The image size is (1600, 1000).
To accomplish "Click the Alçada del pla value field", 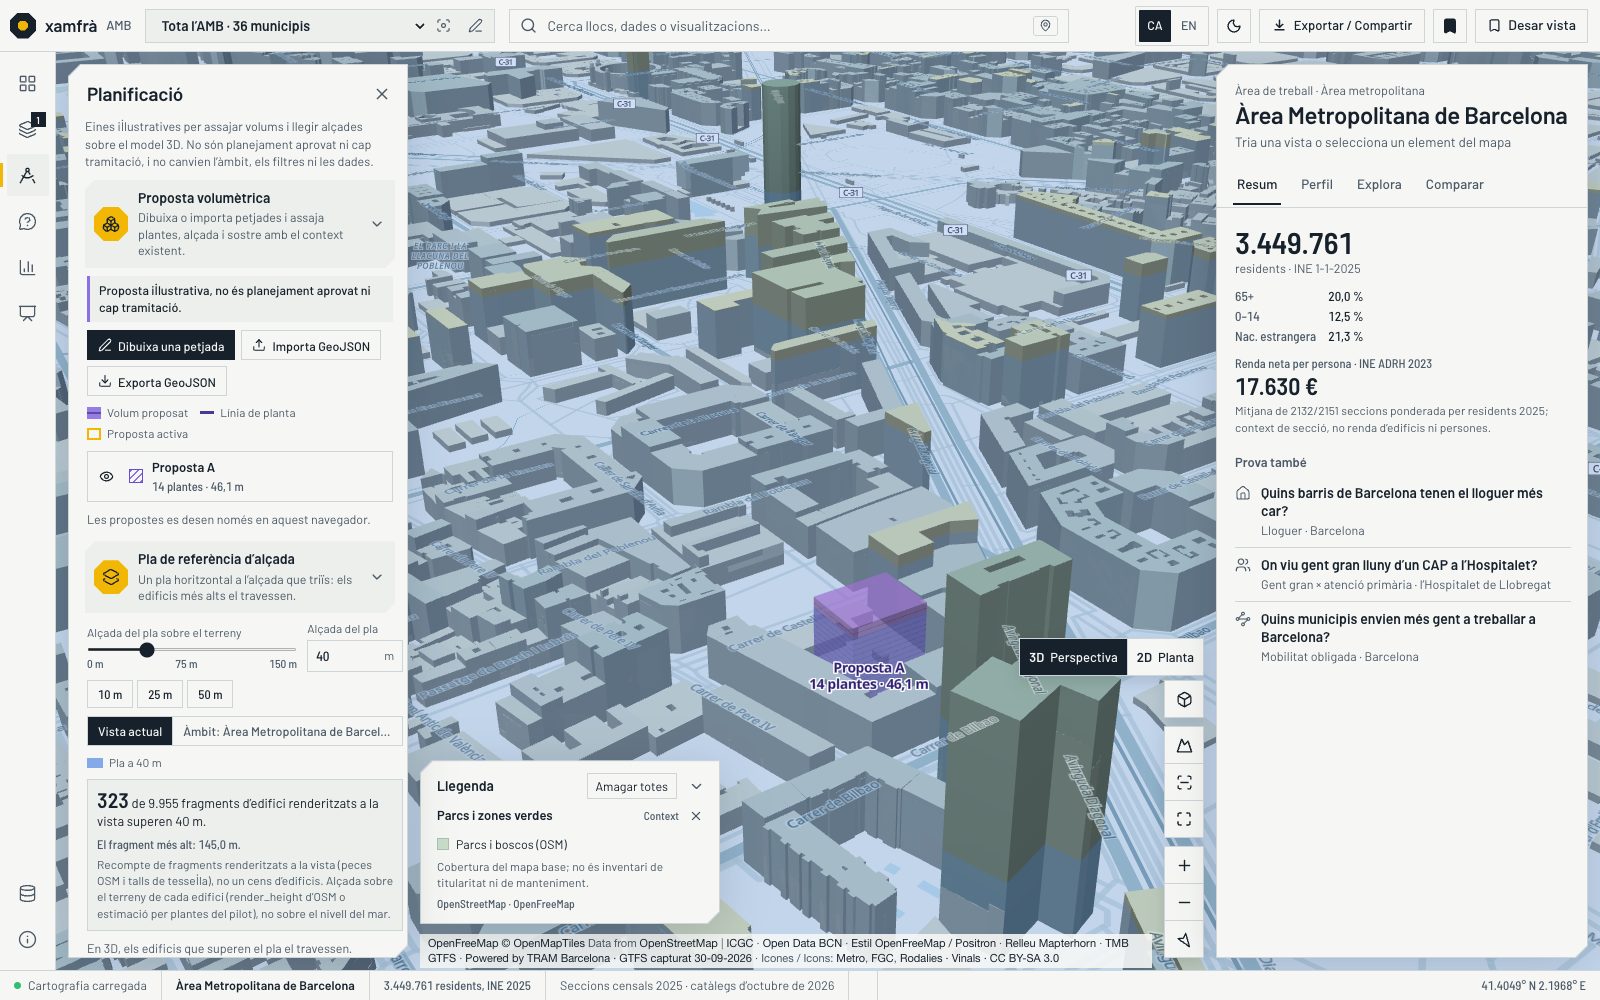I will pos(354,656).
